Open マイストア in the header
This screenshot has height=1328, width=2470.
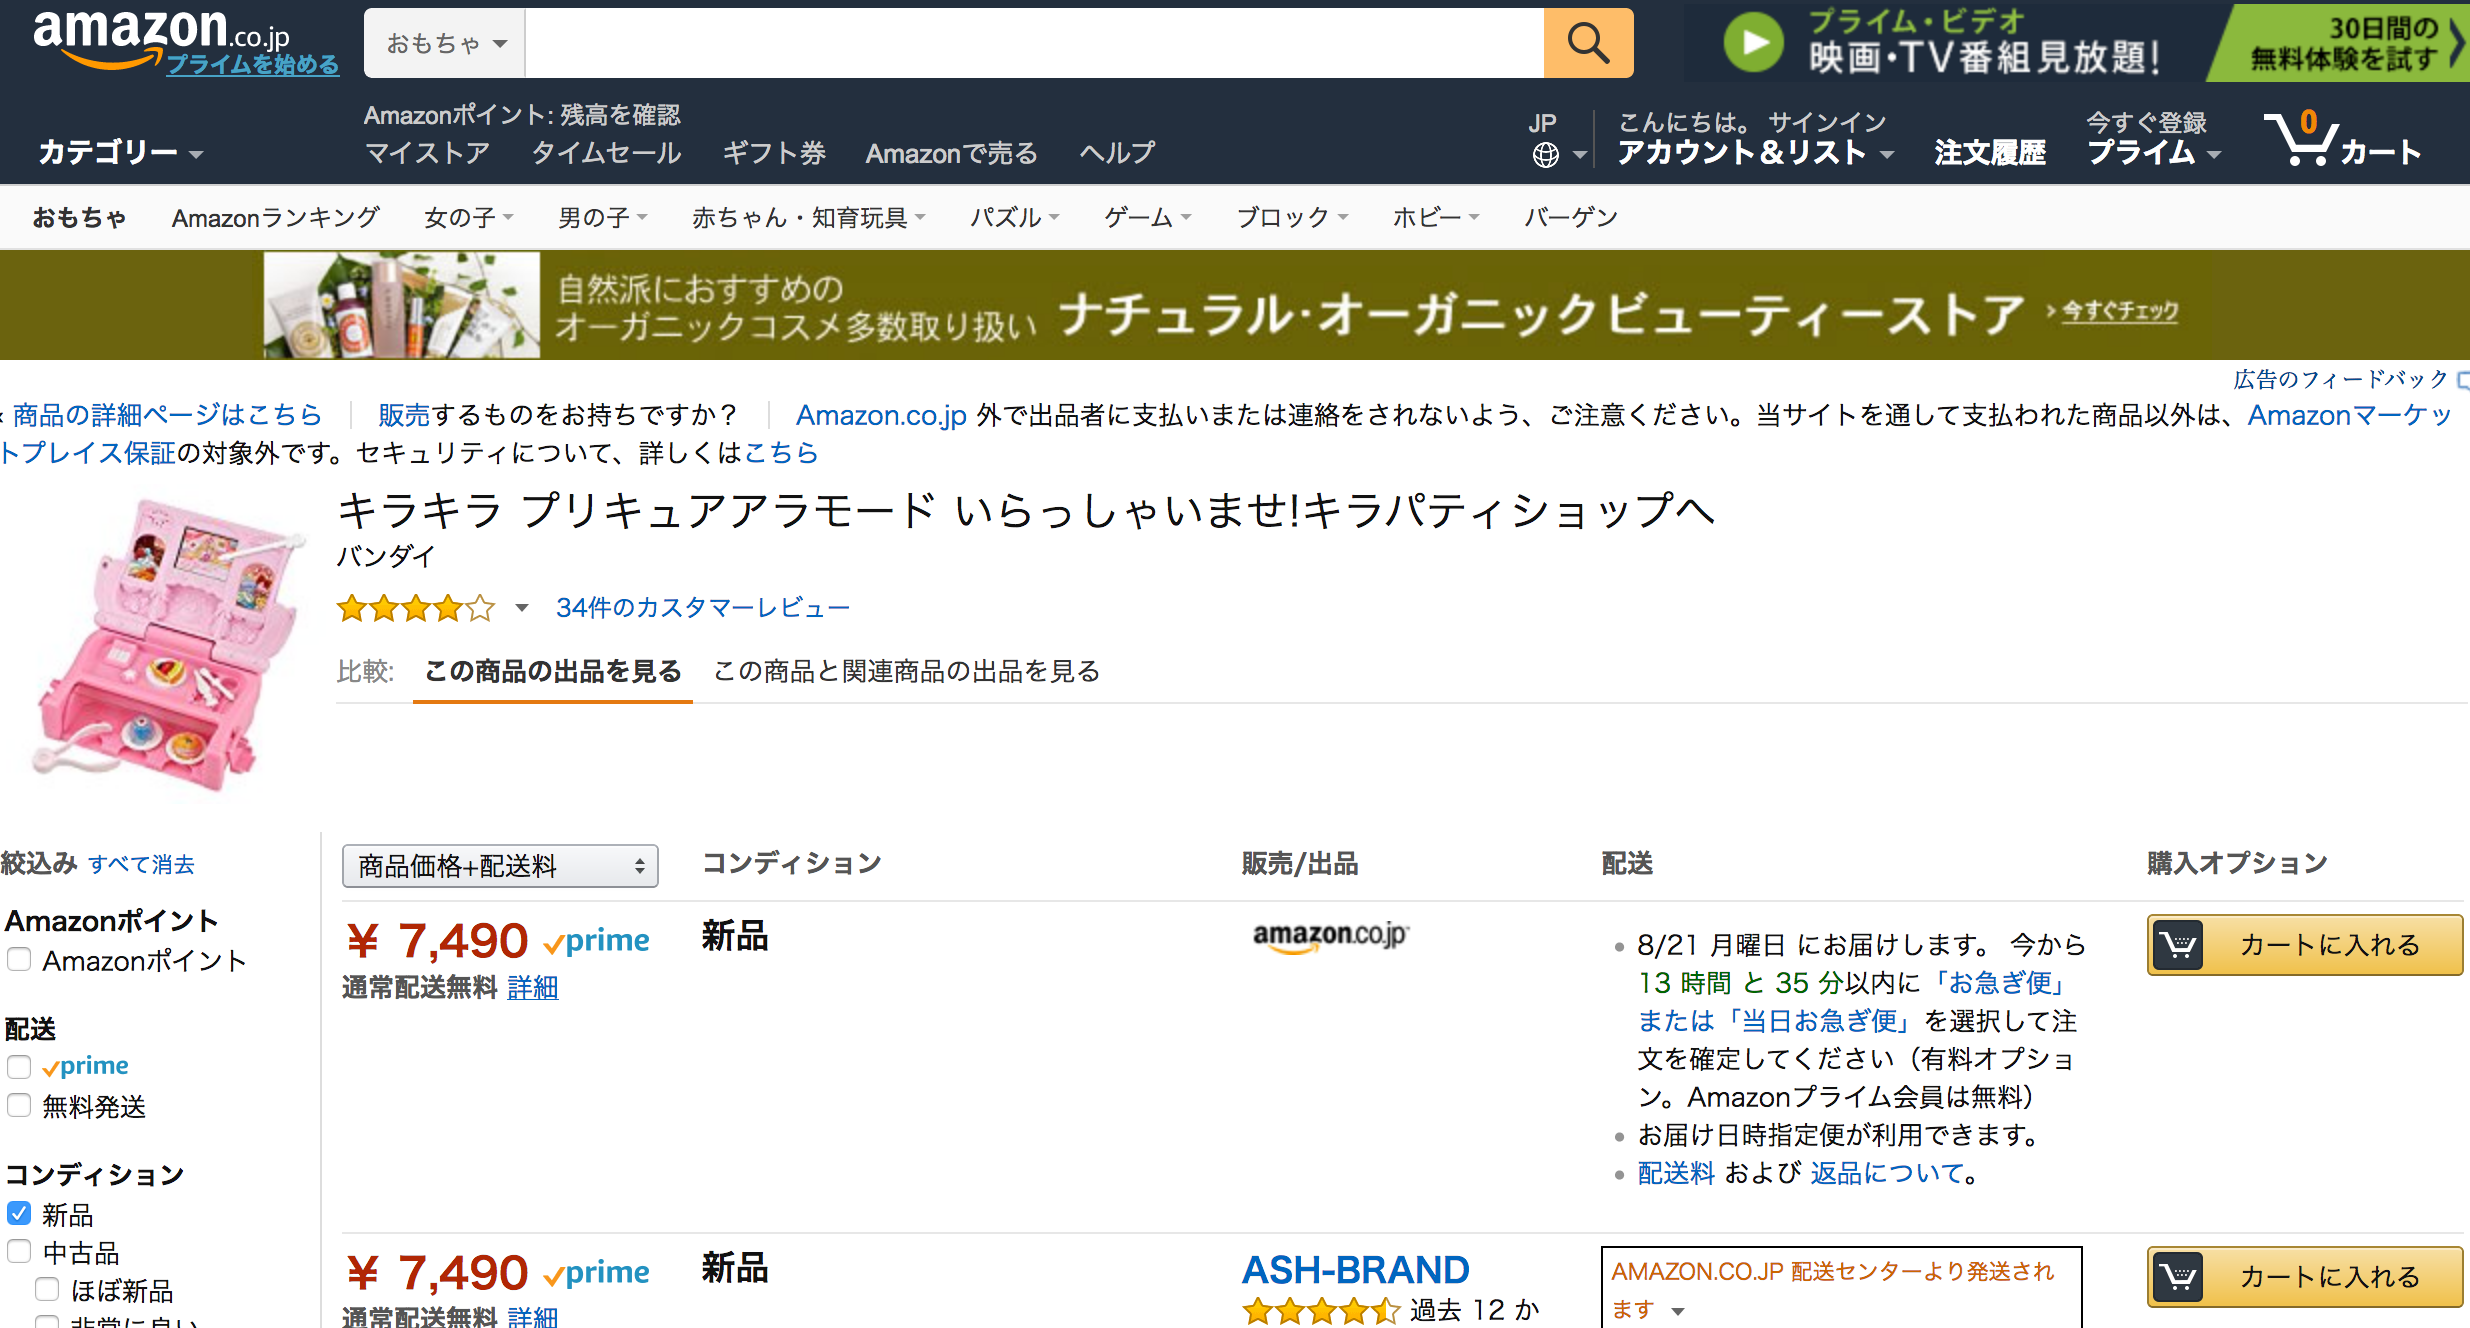(427, 152)
